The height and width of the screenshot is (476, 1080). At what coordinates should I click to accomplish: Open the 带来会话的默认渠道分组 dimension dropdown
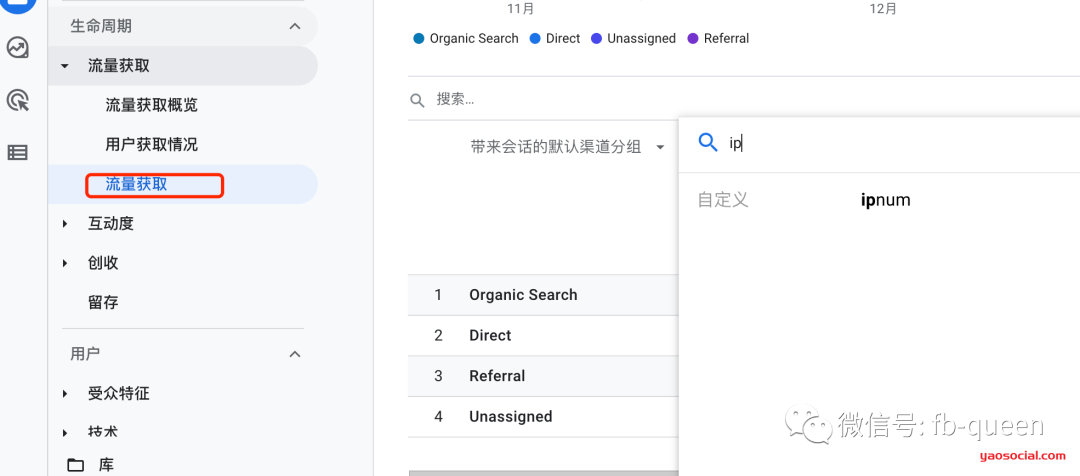[568, 147]
